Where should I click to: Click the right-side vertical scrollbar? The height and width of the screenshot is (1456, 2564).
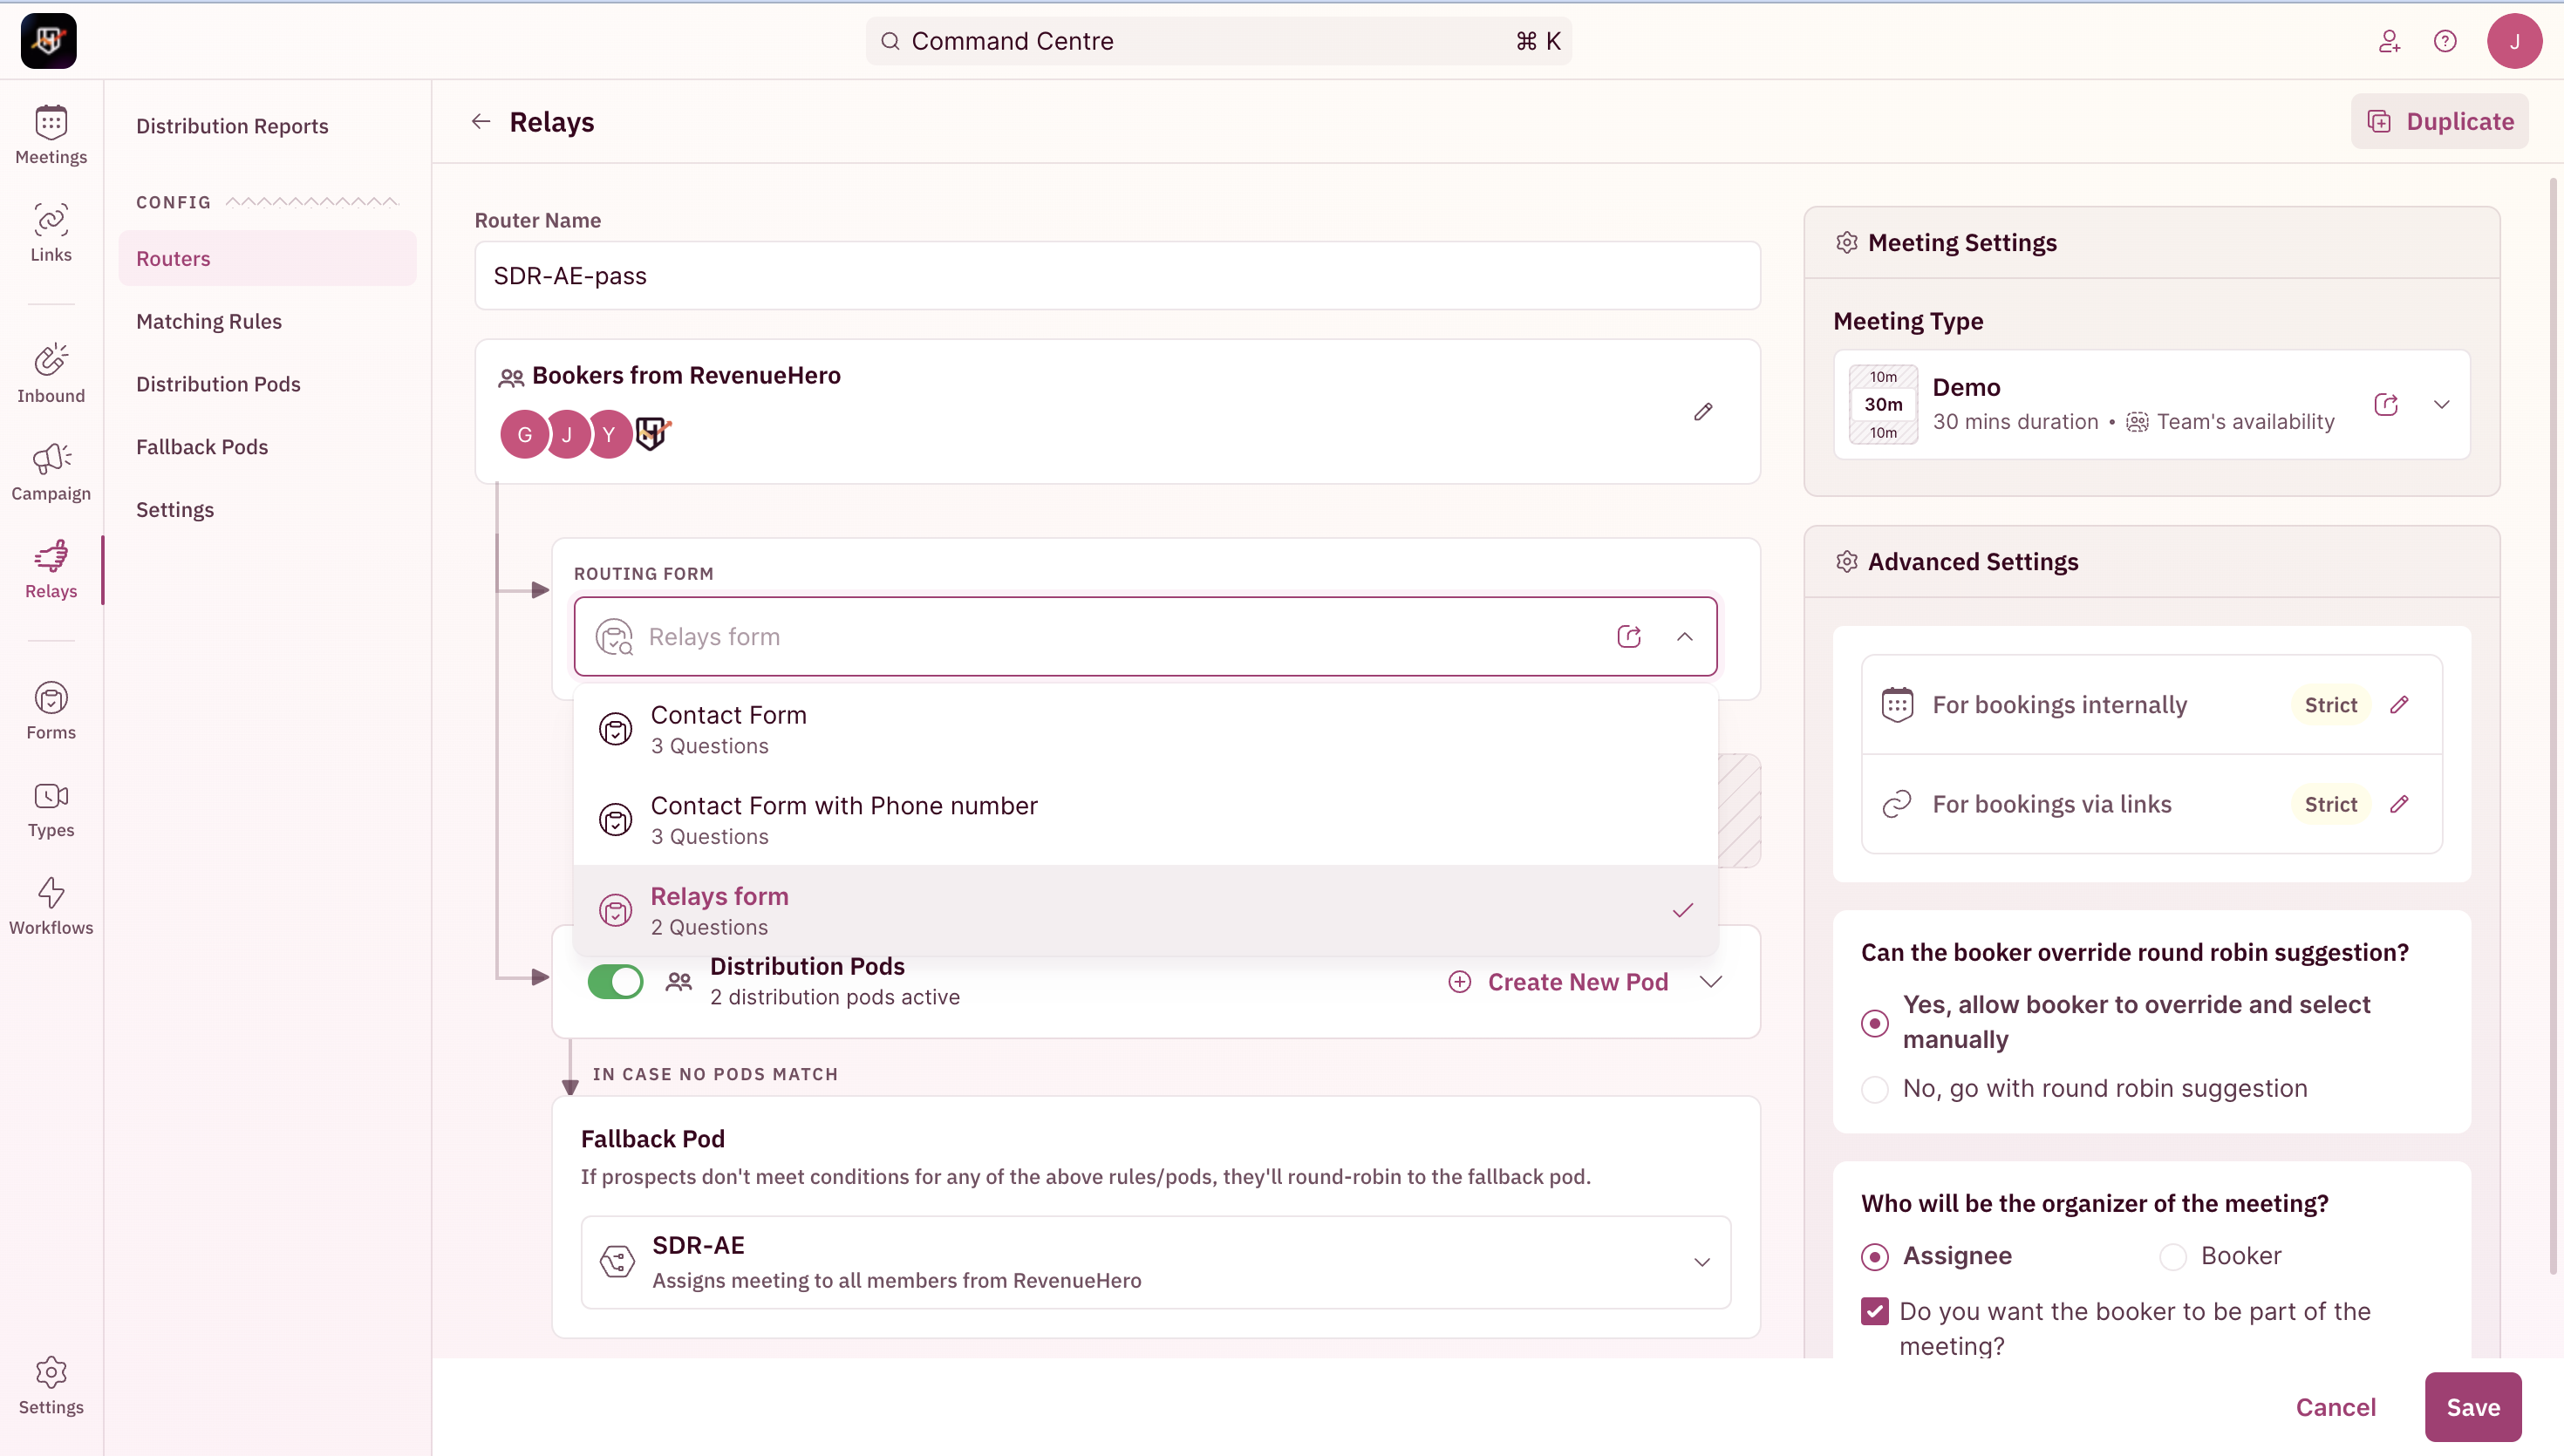(x=2553, y=725)
